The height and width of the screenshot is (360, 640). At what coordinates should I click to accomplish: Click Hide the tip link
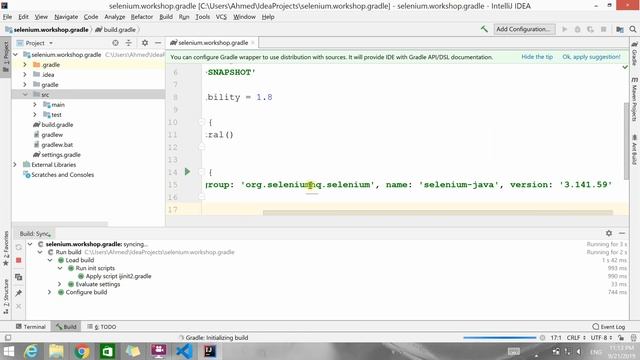click(537, 57)
